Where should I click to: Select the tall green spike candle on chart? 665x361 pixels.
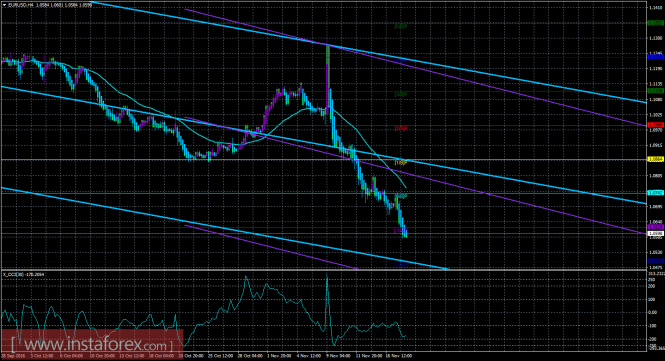point(328,76)
